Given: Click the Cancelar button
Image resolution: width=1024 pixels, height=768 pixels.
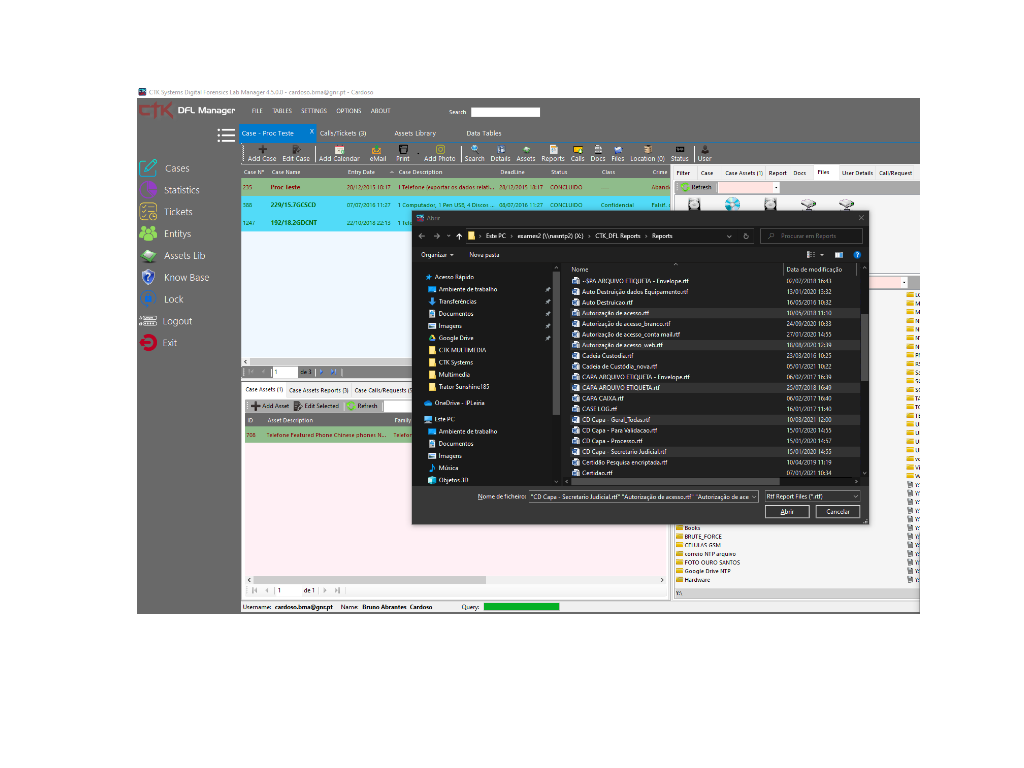Looking at the screenshot, I should coord(837,512).
